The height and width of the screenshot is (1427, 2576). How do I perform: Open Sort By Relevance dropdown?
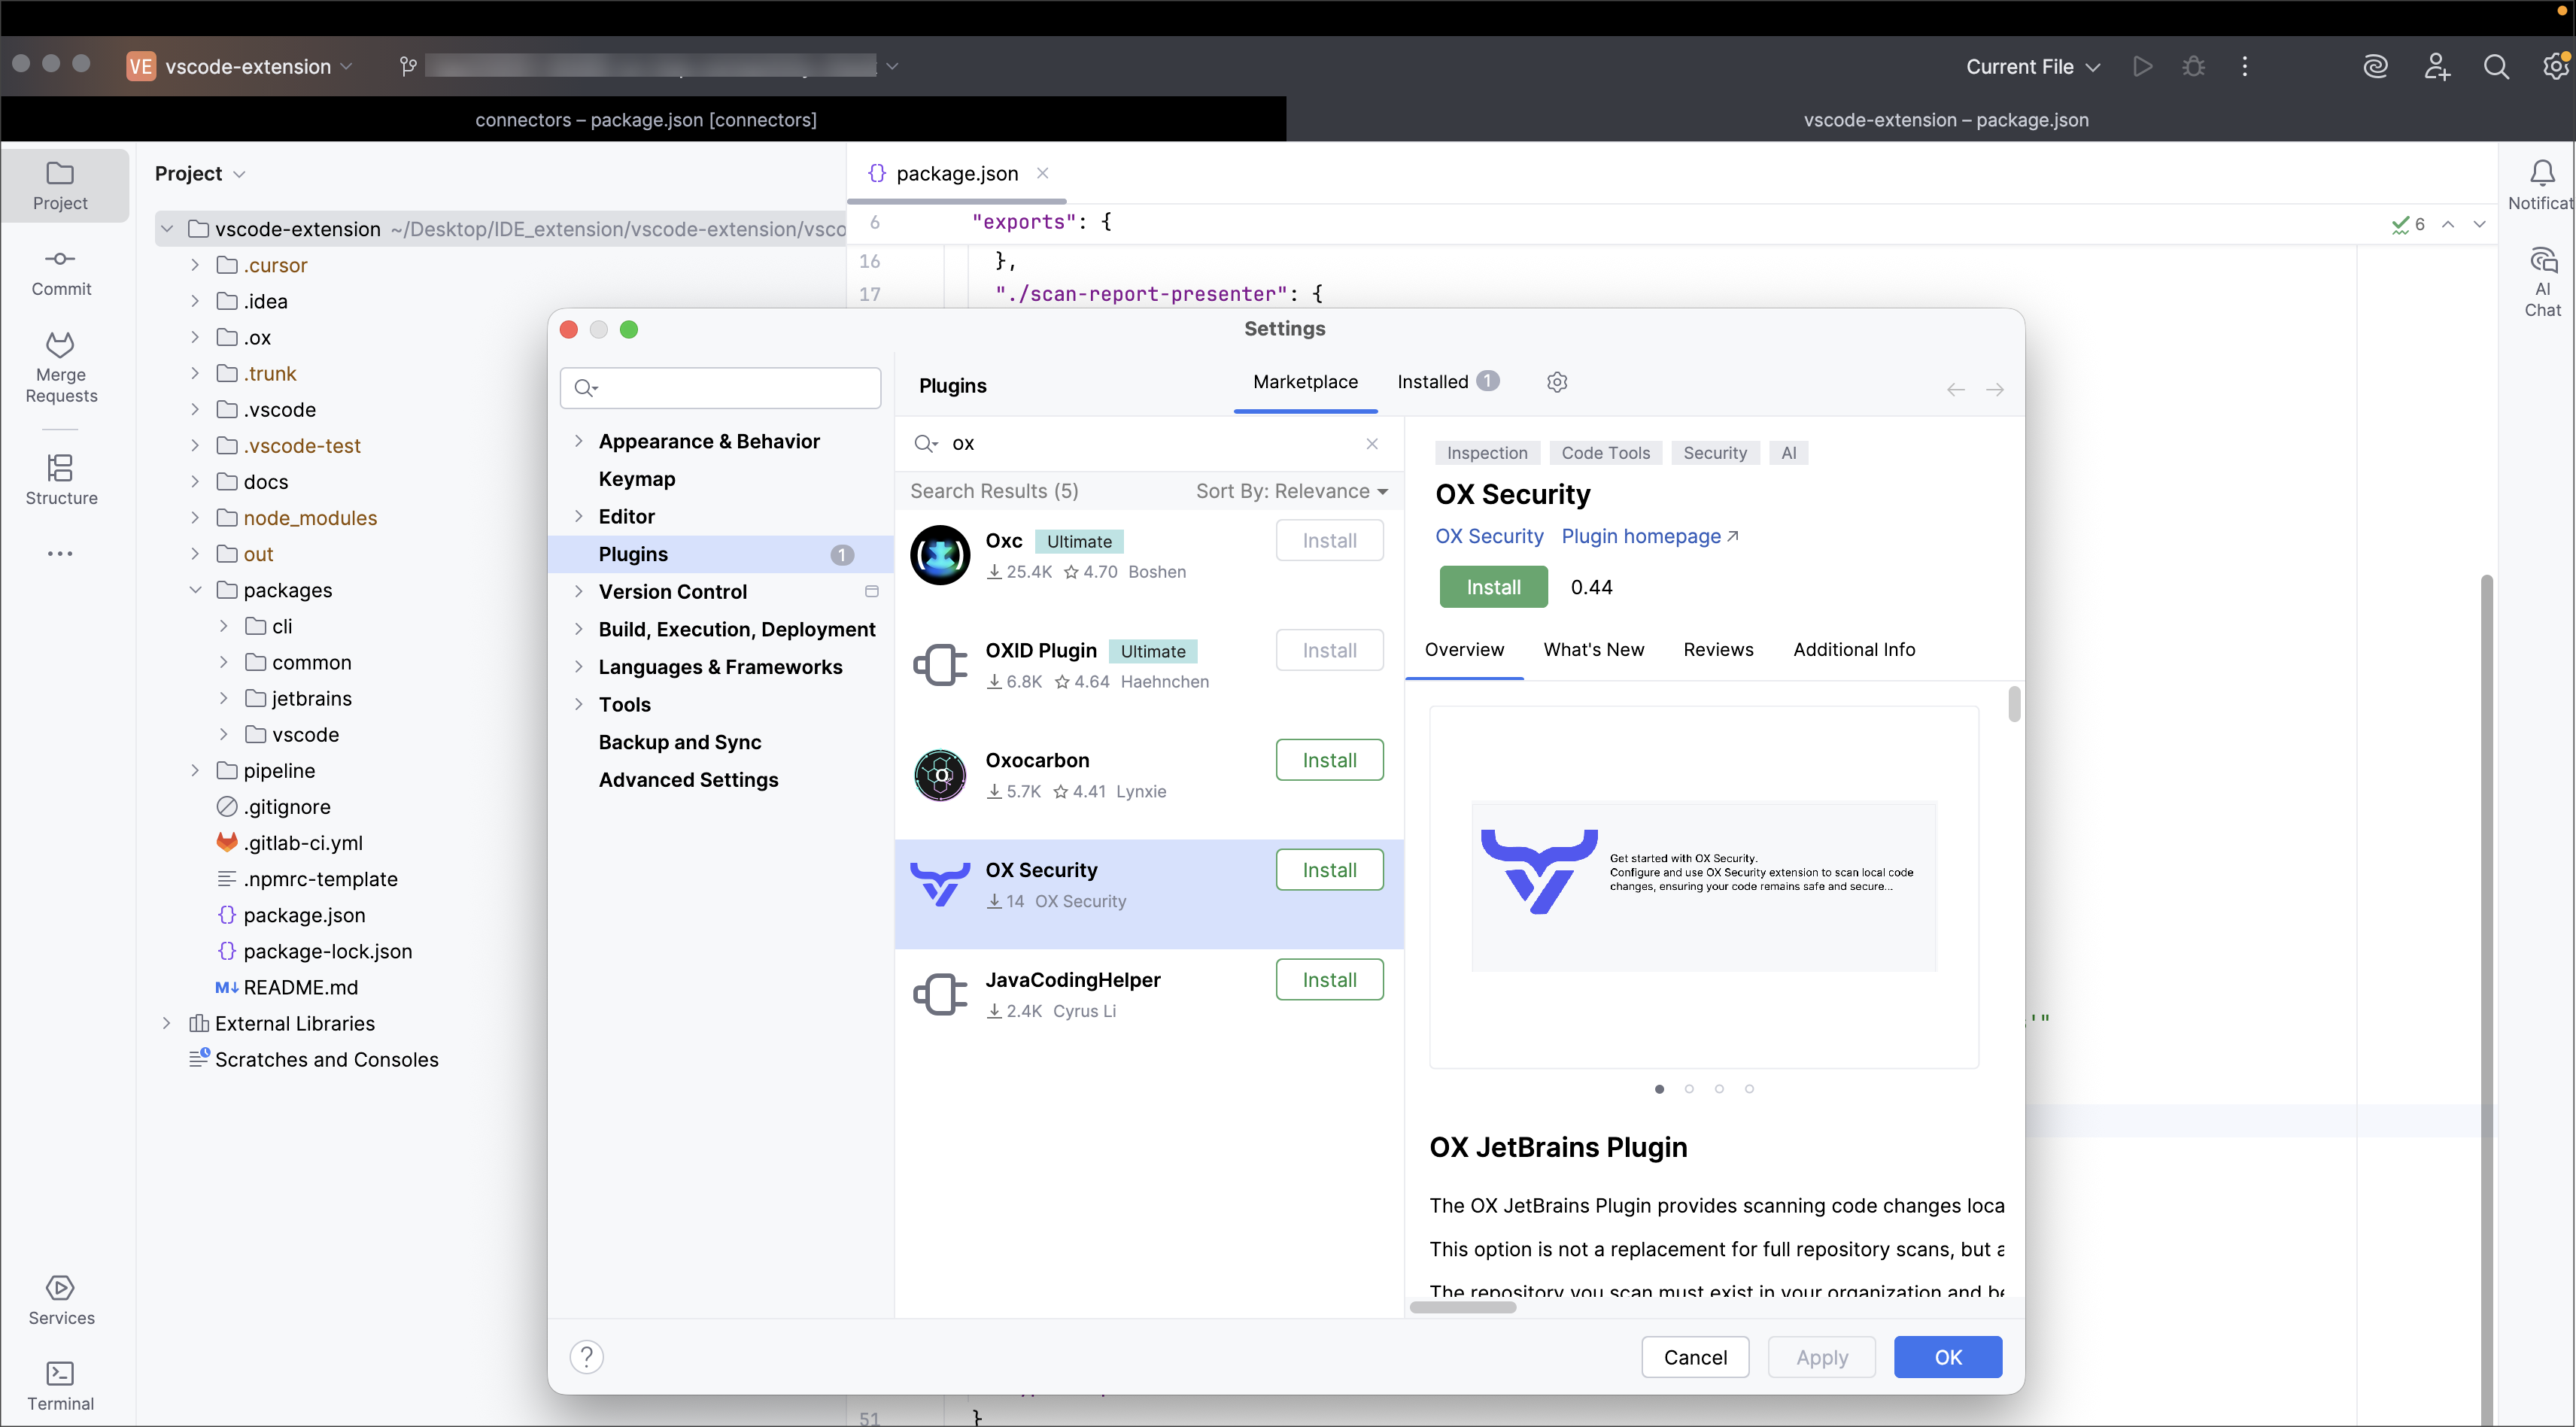(1291, 491)
